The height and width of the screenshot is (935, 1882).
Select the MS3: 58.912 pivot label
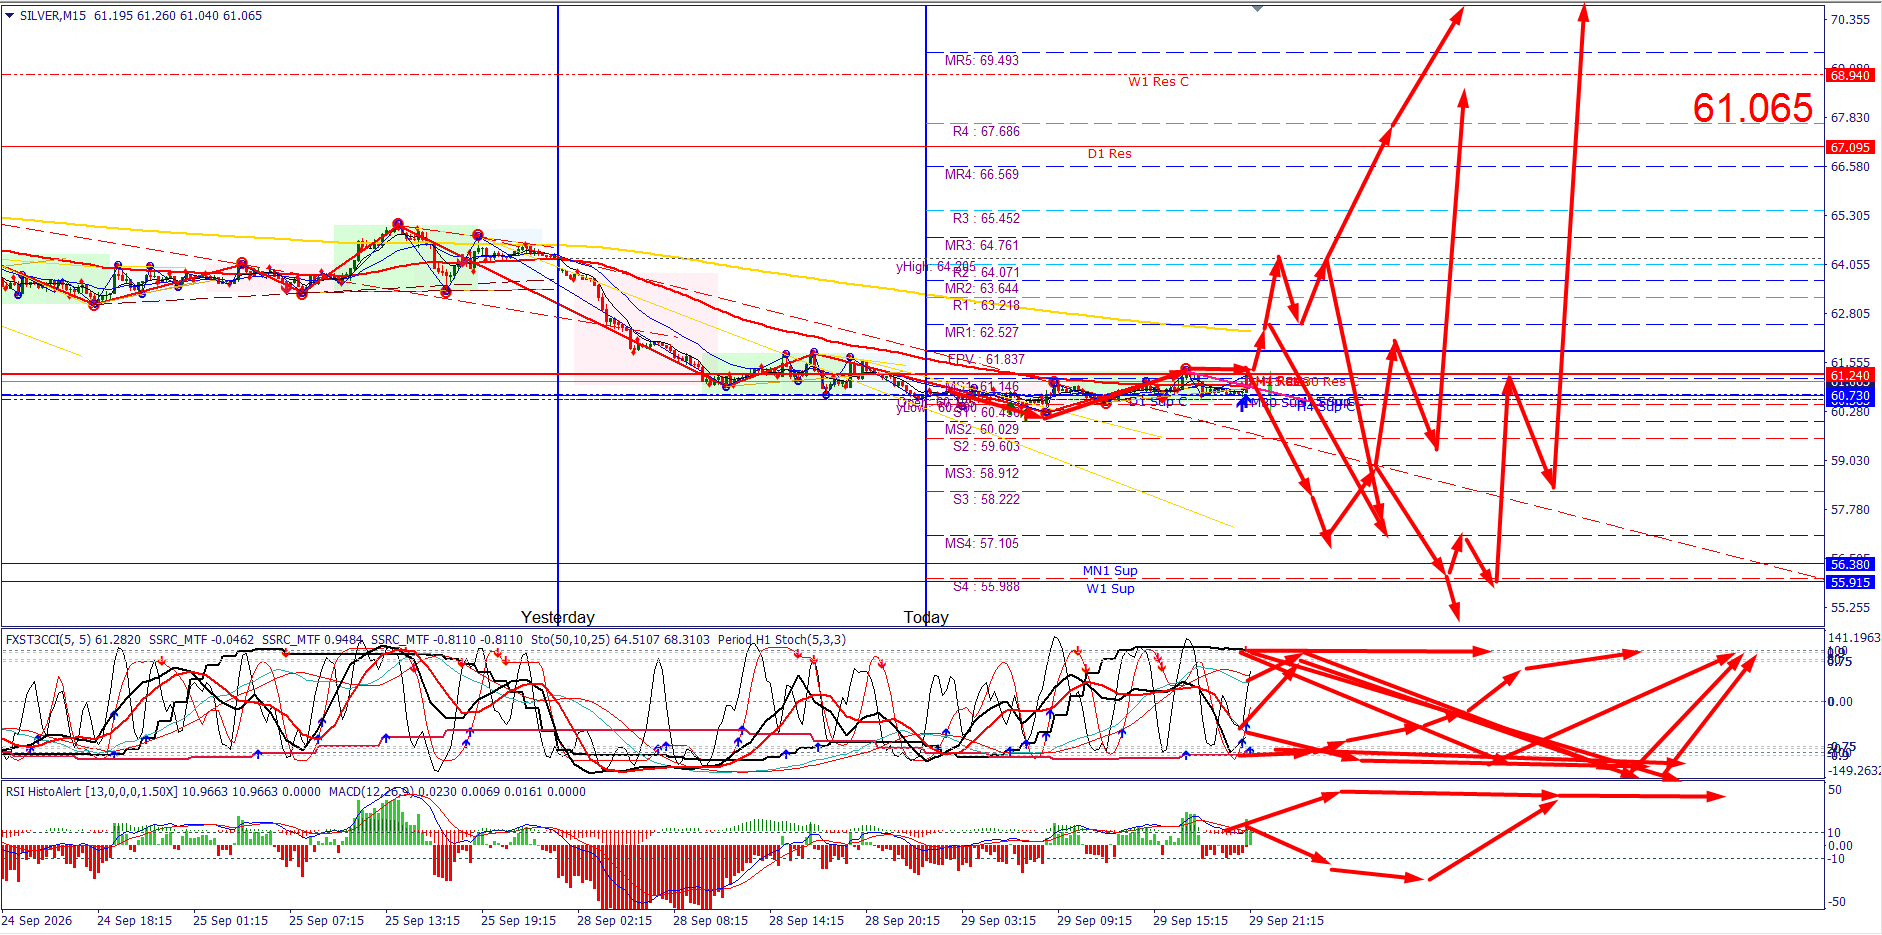click(982, 474)
